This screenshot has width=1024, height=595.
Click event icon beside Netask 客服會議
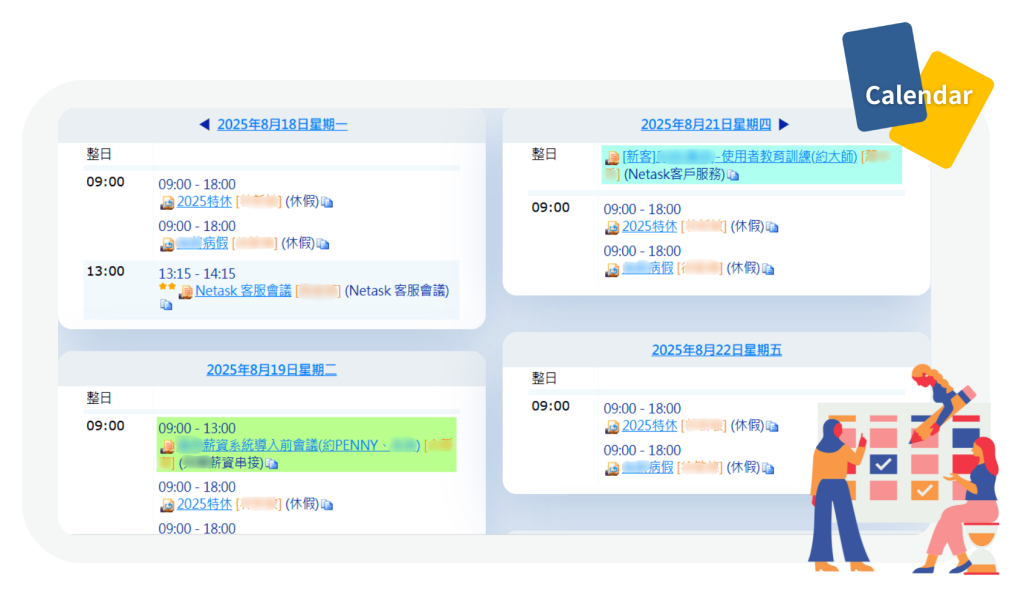(x=185, y=292)
